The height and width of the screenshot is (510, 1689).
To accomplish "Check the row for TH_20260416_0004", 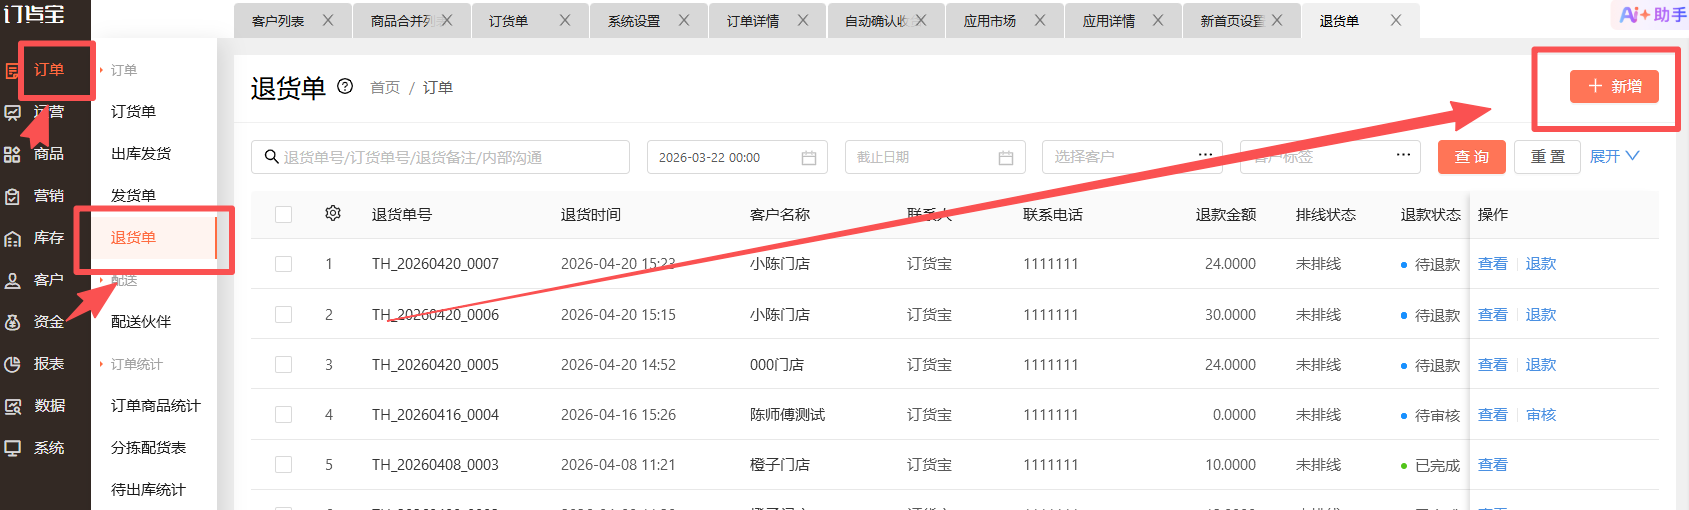I will 284,414.
